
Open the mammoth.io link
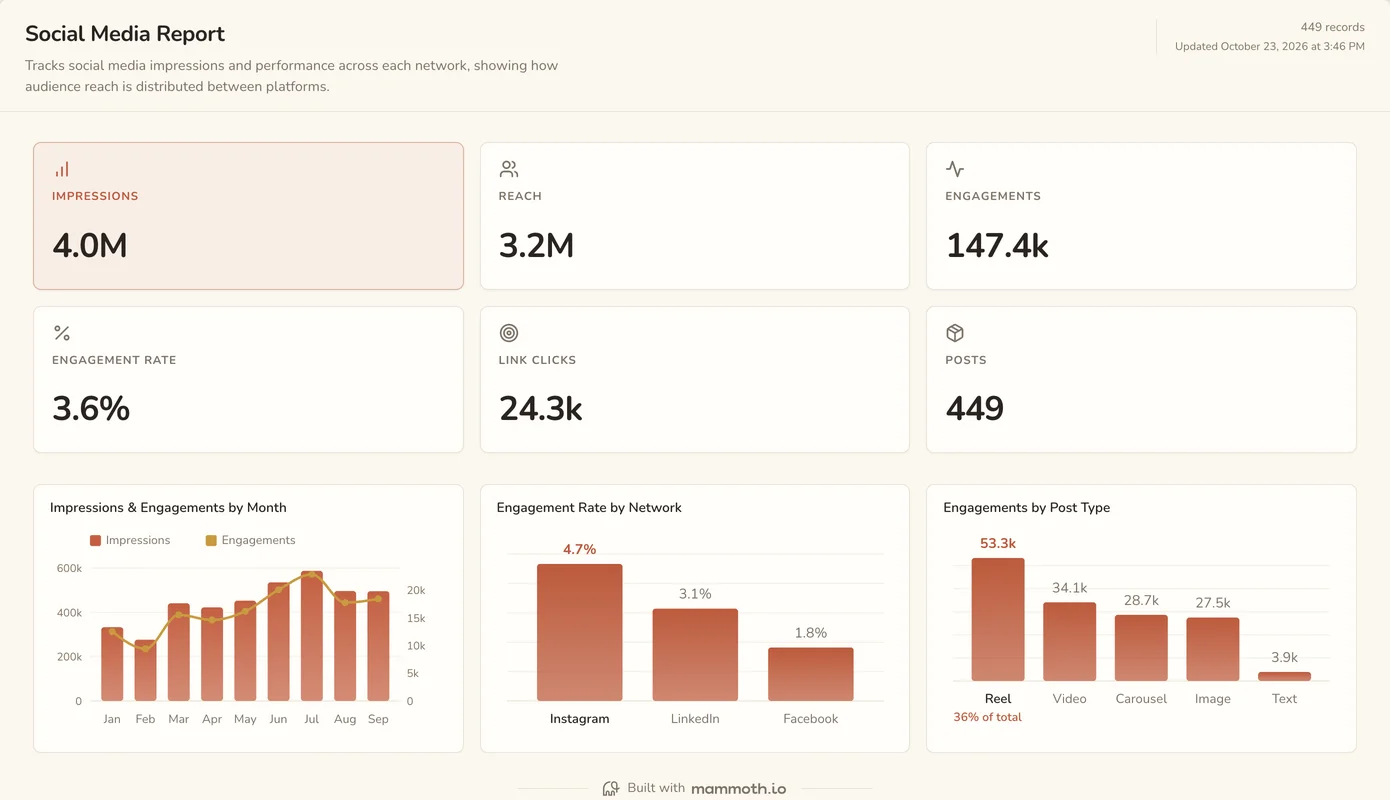[739, 789]
